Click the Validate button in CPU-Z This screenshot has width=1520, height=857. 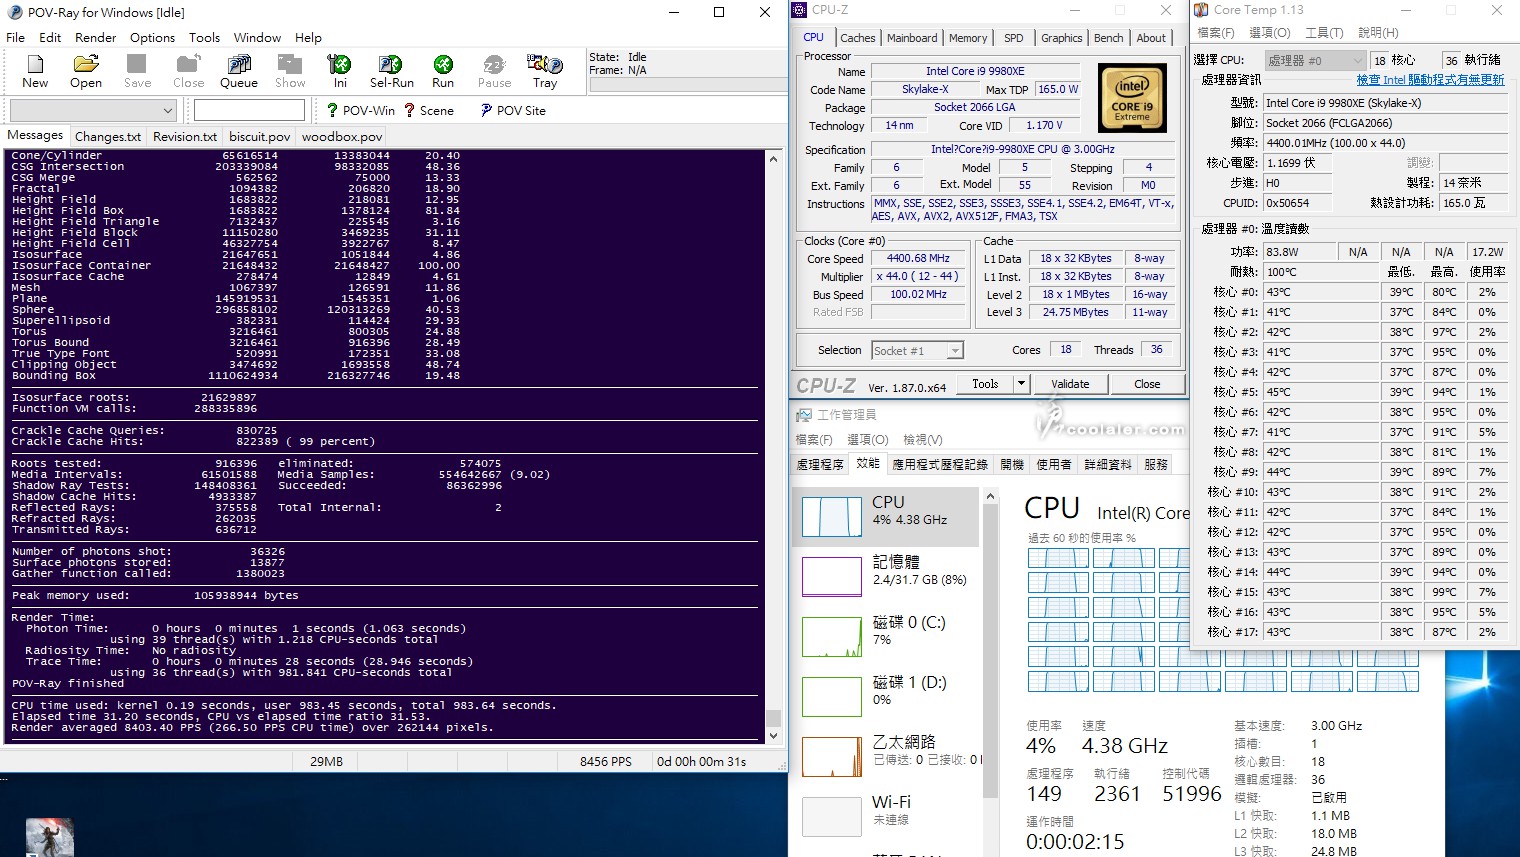pos(1070,383)
